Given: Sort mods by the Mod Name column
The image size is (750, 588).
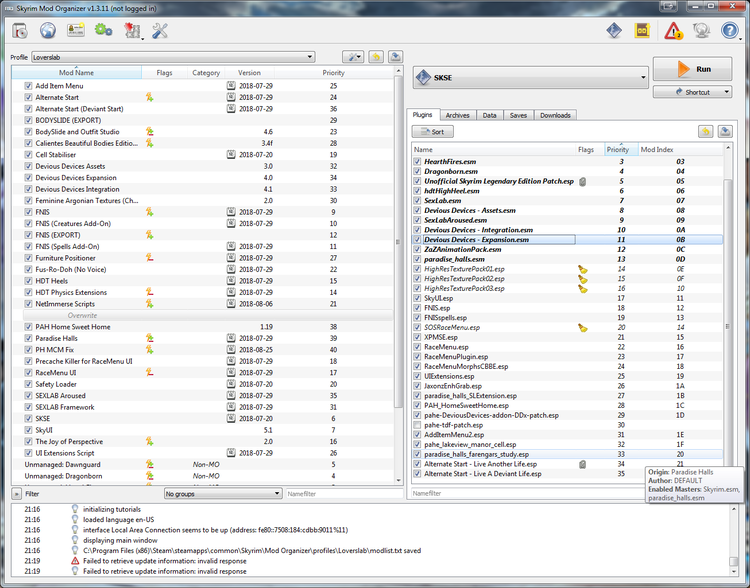Looking at the screenshot, I should point(77,73).
